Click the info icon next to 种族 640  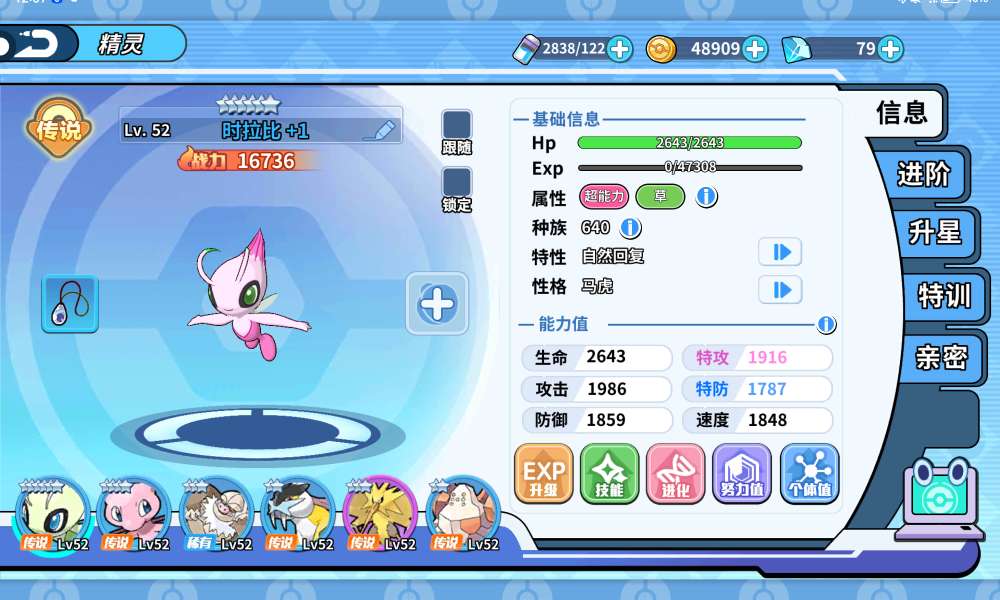click(630, 228)
